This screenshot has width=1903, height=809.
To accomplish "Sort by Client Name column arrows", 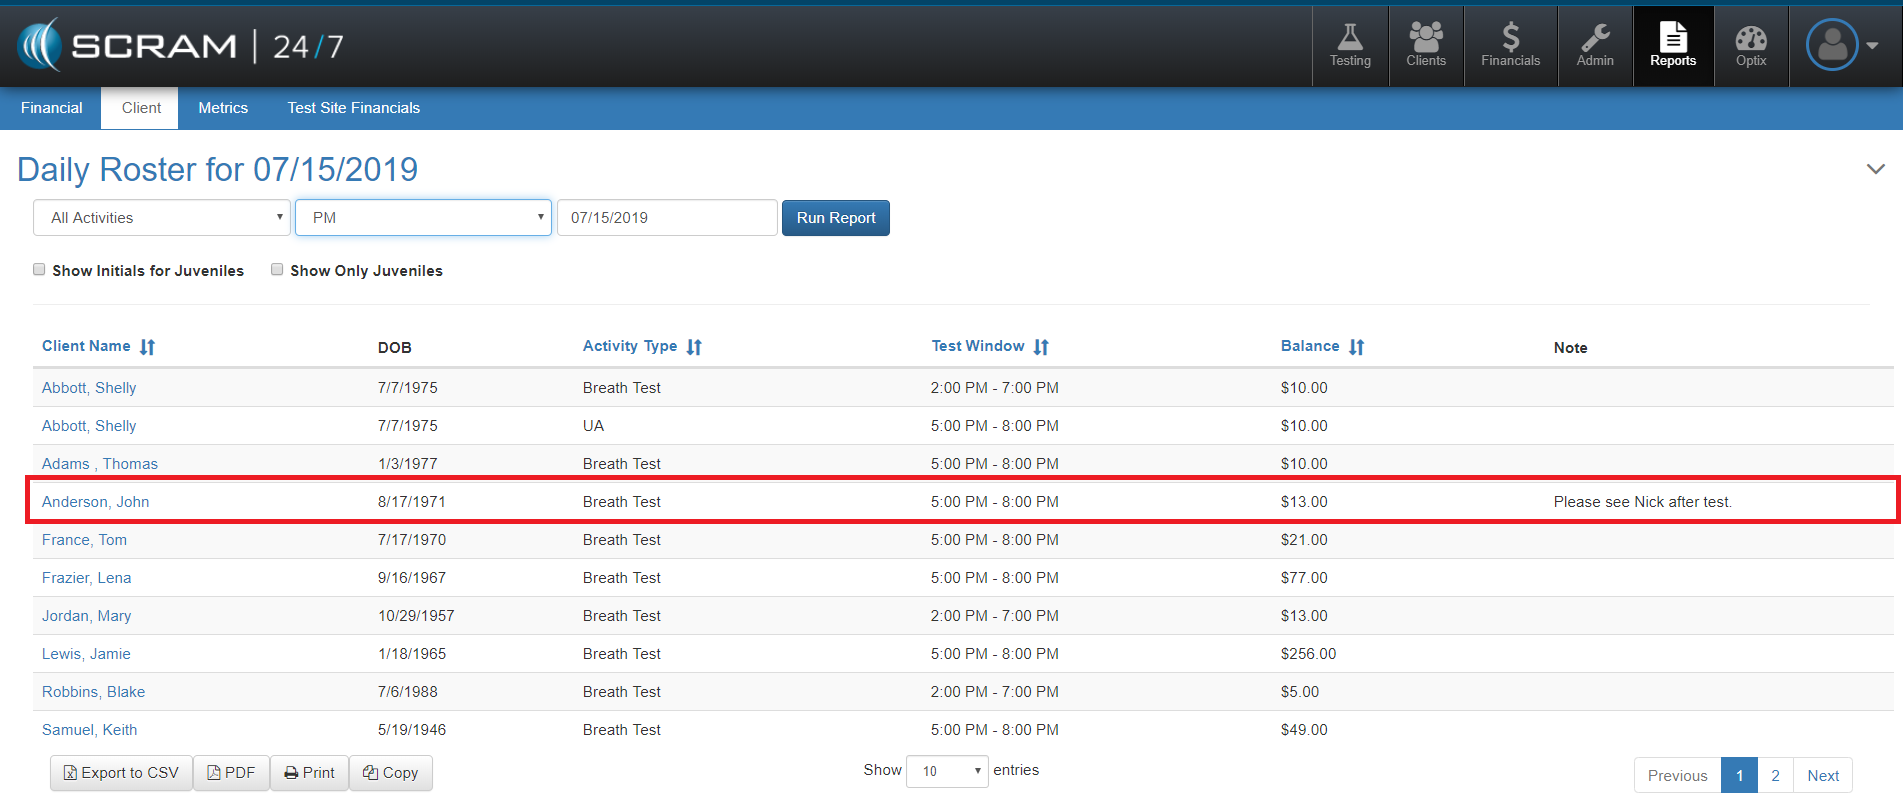I will pyautogui.click(x=147, y=347).
